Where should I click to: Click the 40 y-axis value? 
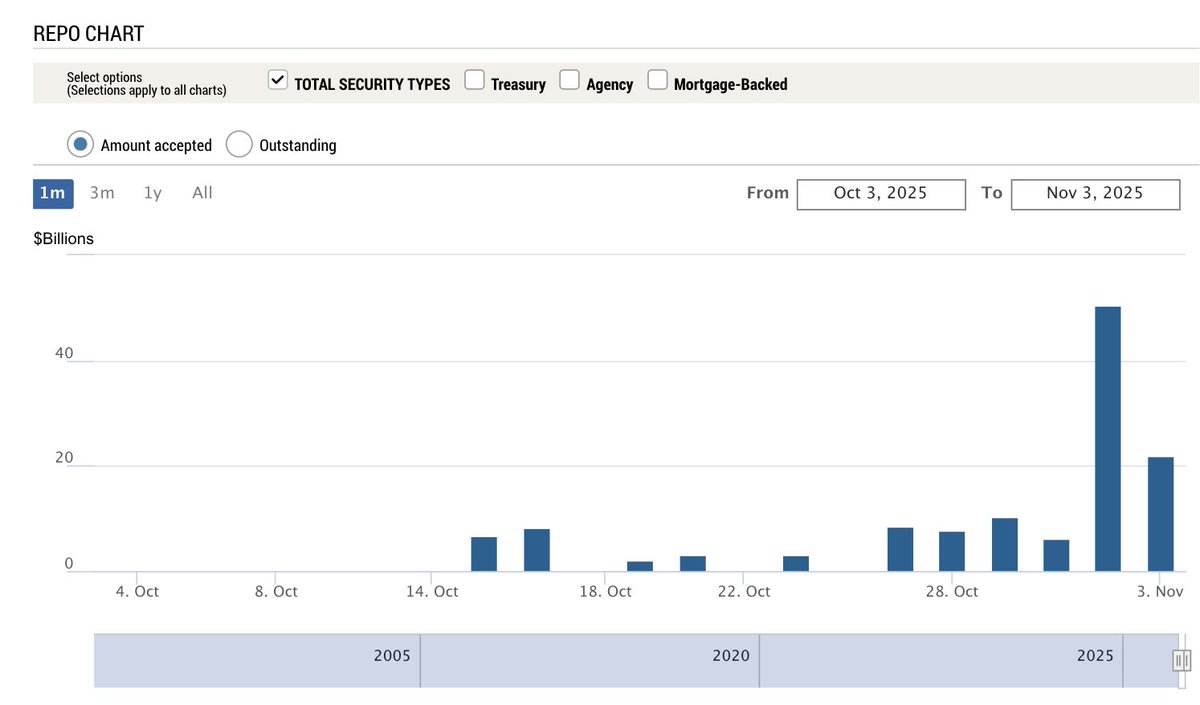tap(64, 353)
